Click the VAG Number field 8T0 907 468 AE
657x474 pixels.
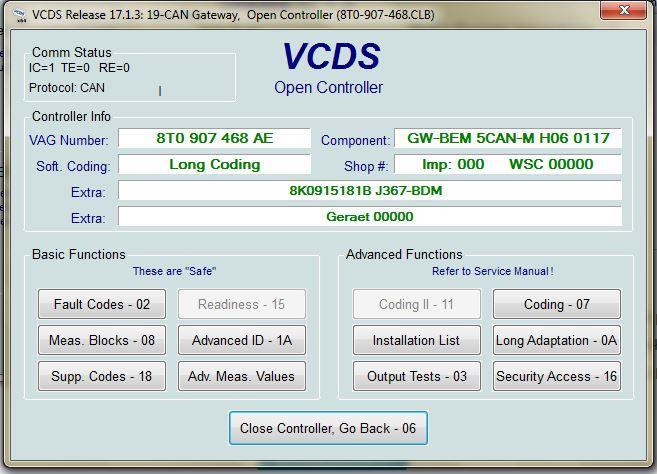click(215, 138)
